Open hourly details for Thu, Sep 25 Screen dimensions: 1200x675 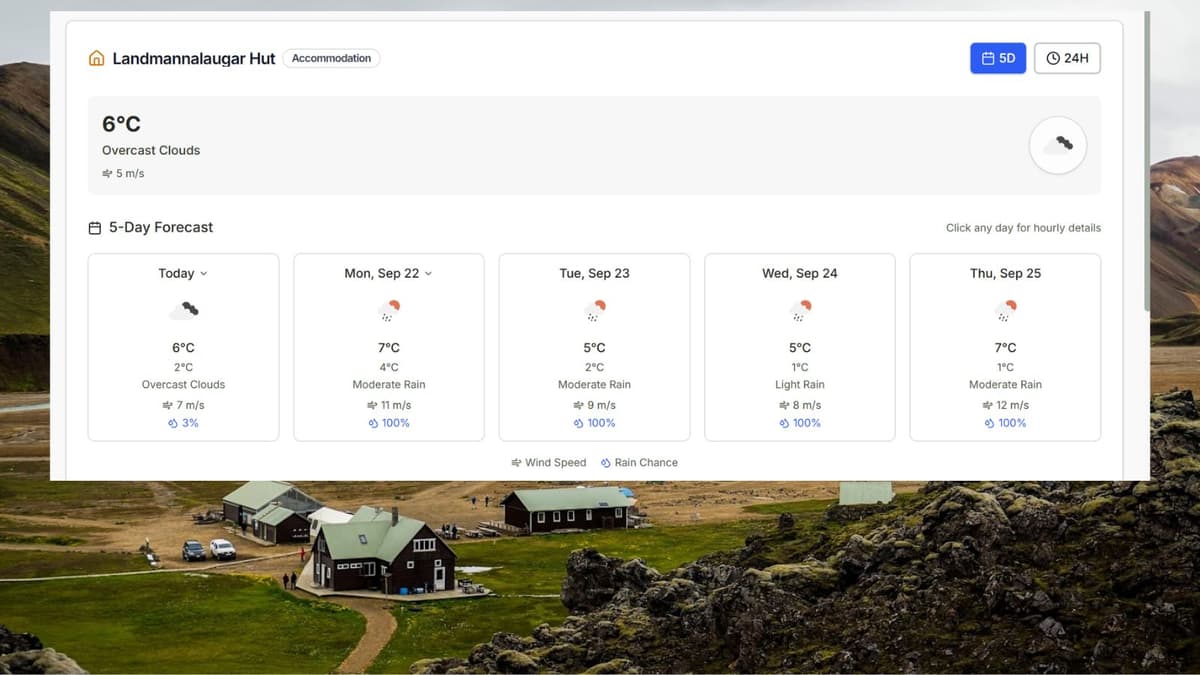tap(1005, 347)
